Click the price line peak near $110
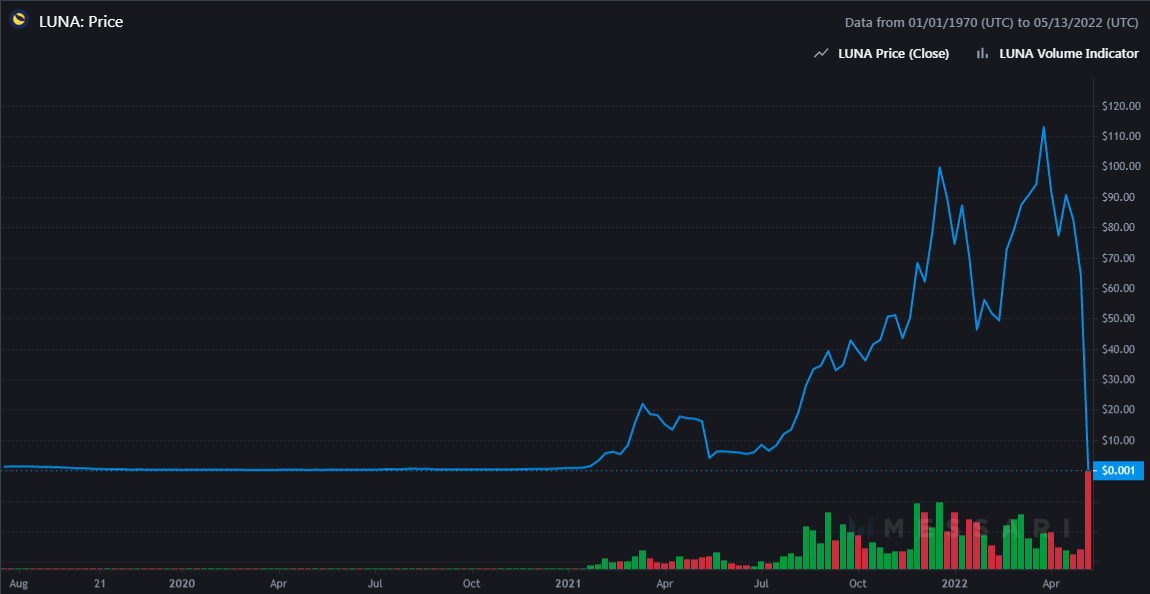1150x594 pixels. click(x=1043, y=127)
